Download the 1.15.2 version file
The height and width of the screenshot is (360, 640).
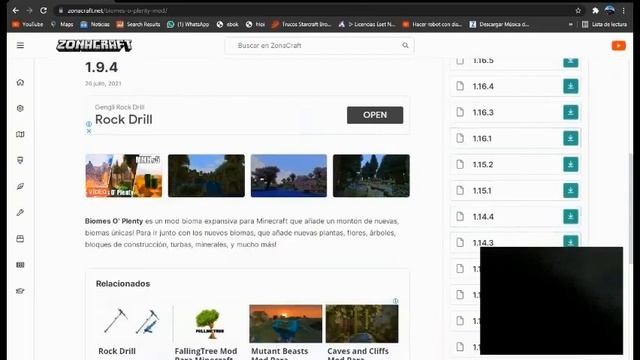[571, 164]
